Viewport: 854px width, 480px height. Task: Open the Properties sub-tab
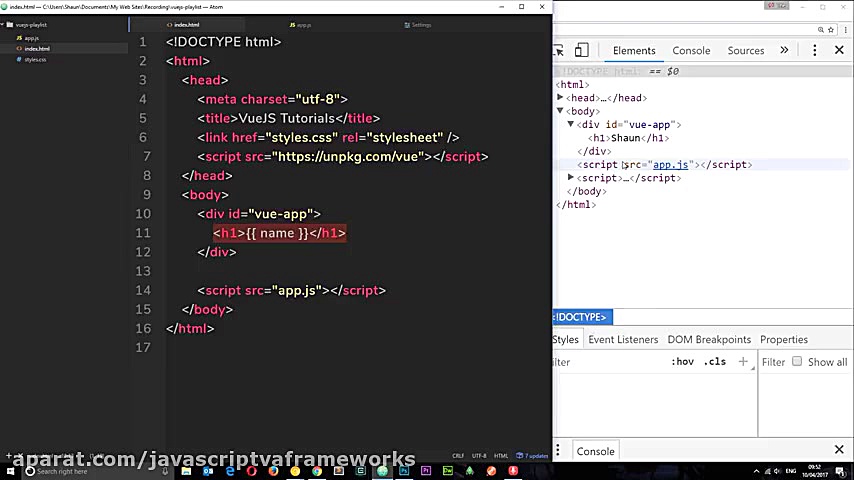[x=784, y=339]
